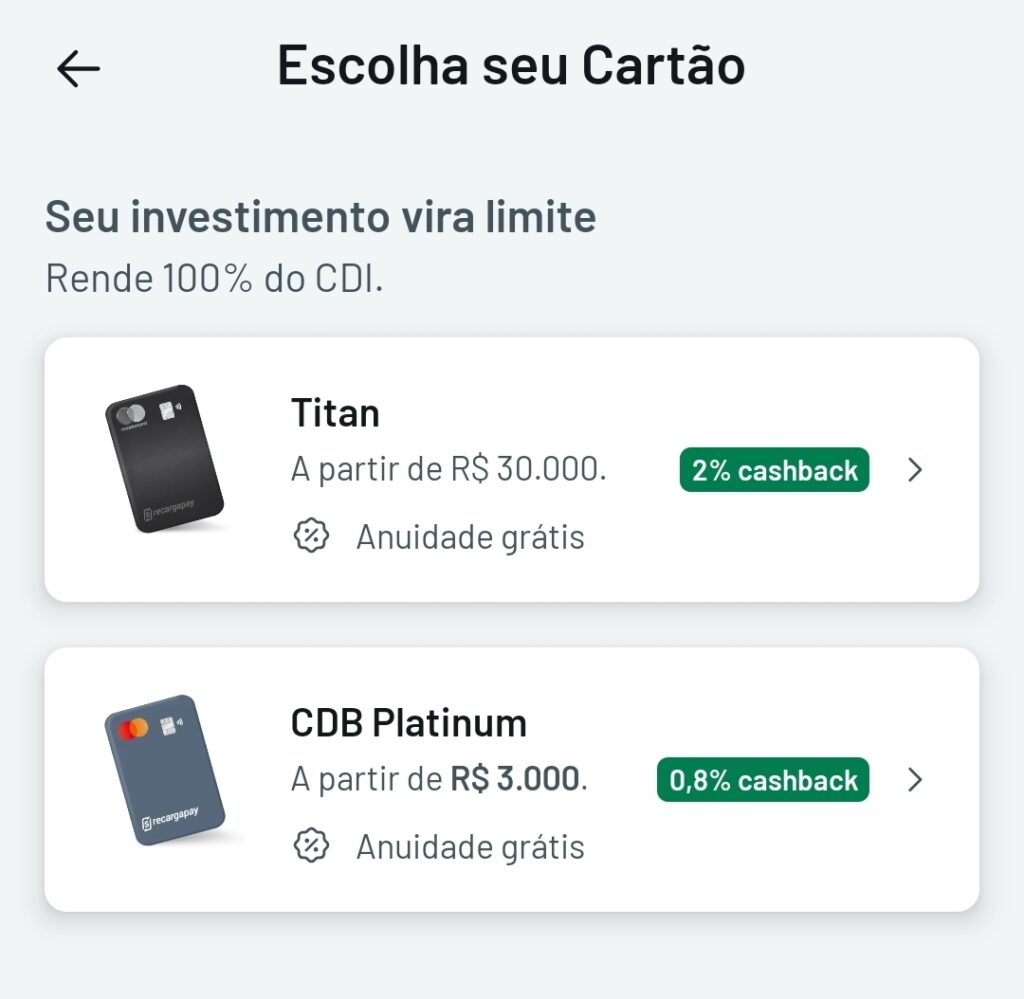Screen dimensions: 1024x999
Task: Tap Titan's "Anuidade grátis" label
Action: (x=470, y=537)
